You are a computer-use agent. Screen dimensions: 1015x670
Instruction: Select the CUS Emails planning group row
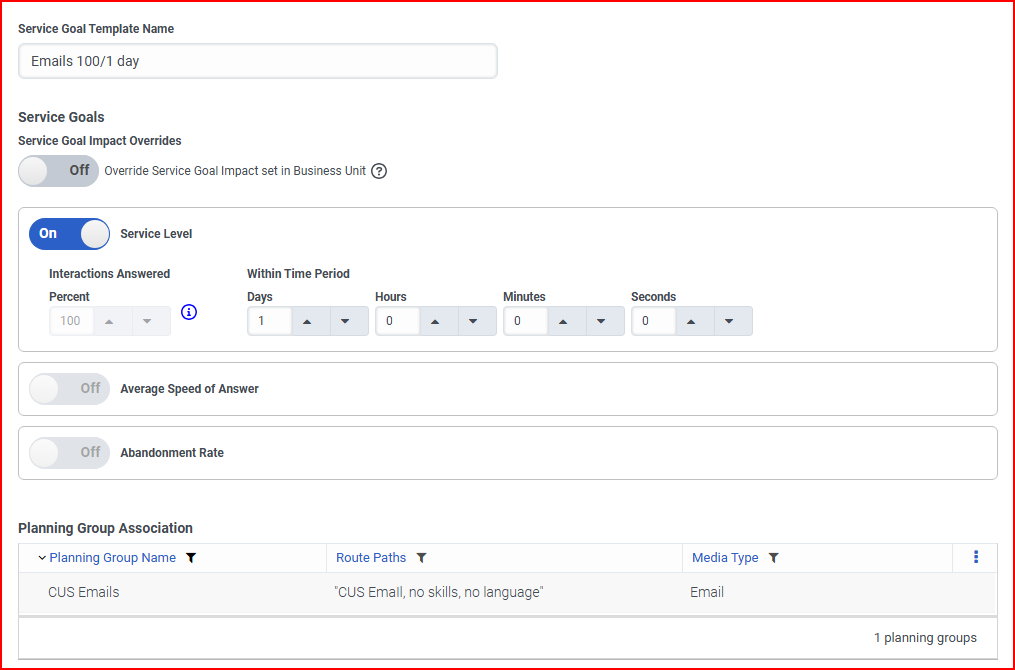[84, 592]
